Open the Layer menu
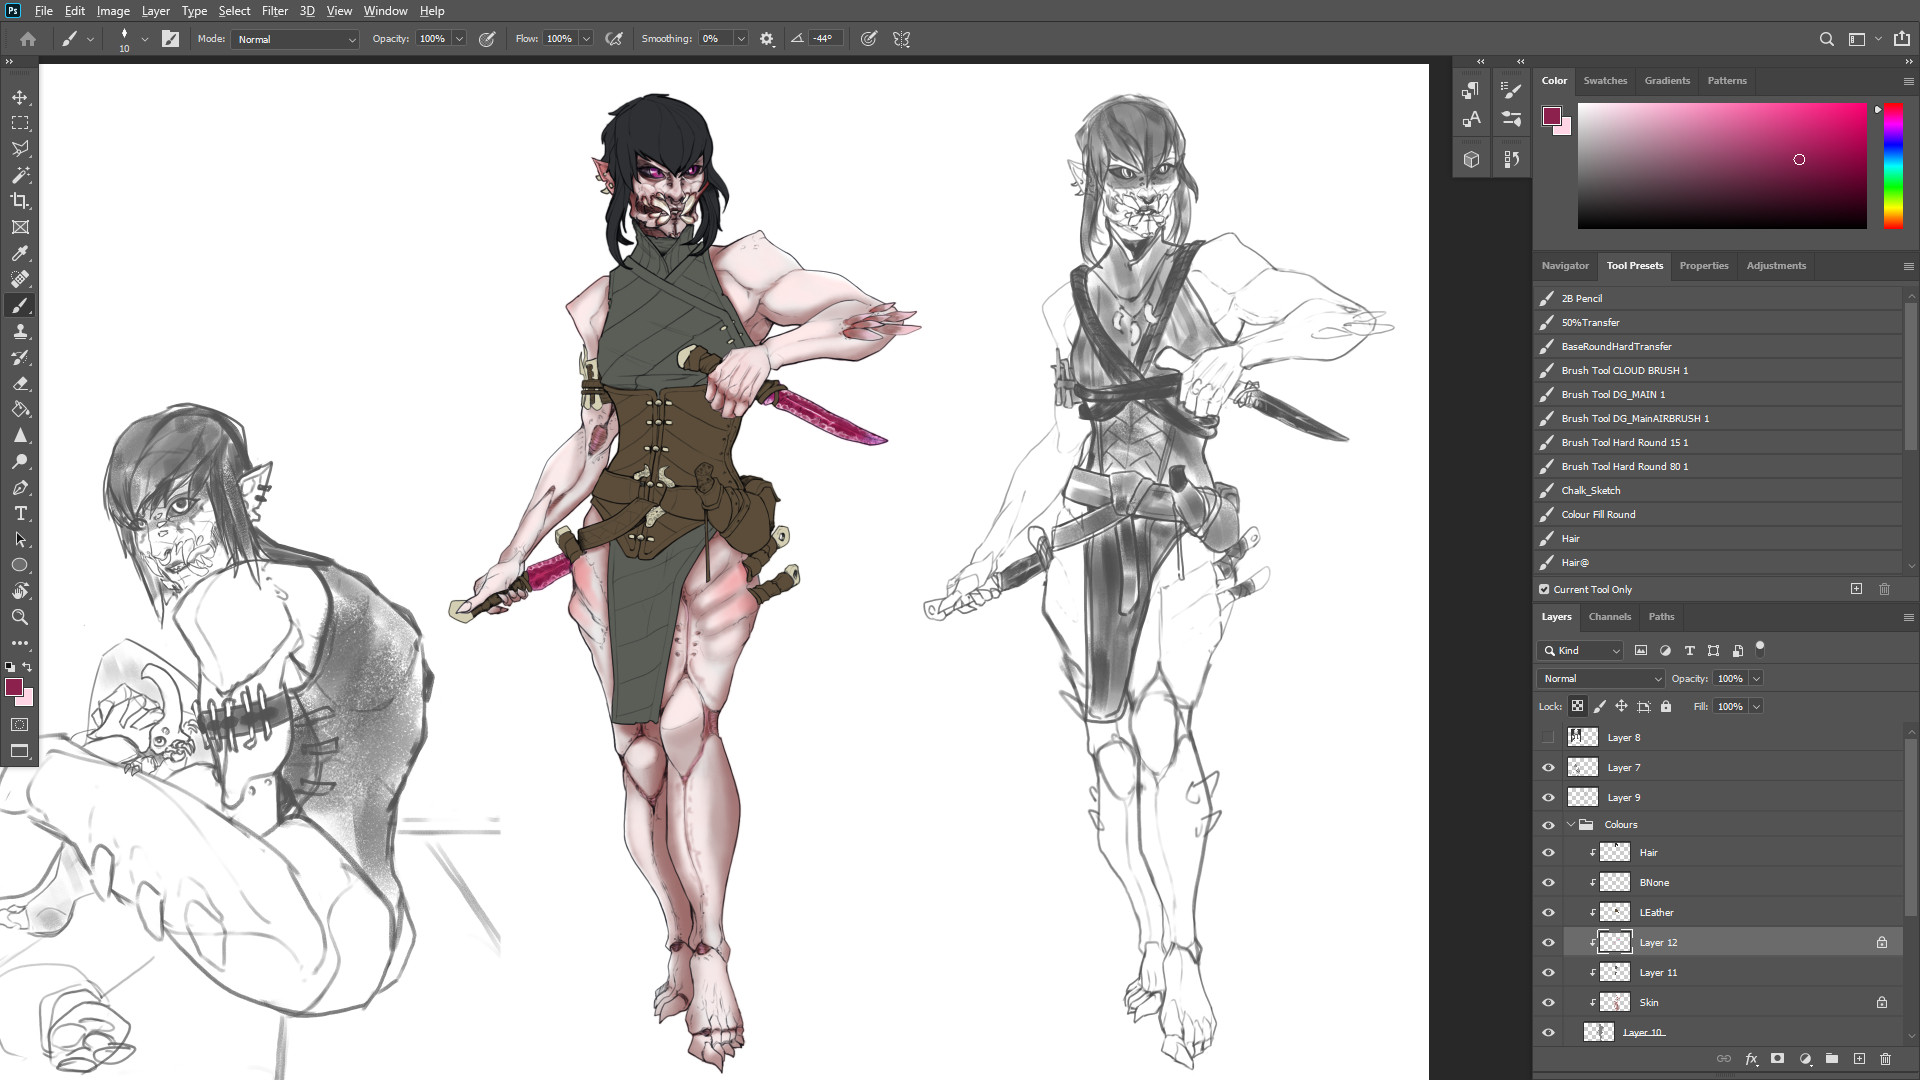Viewport: 1920px width, 1080px height. click(x=155, y=11)
